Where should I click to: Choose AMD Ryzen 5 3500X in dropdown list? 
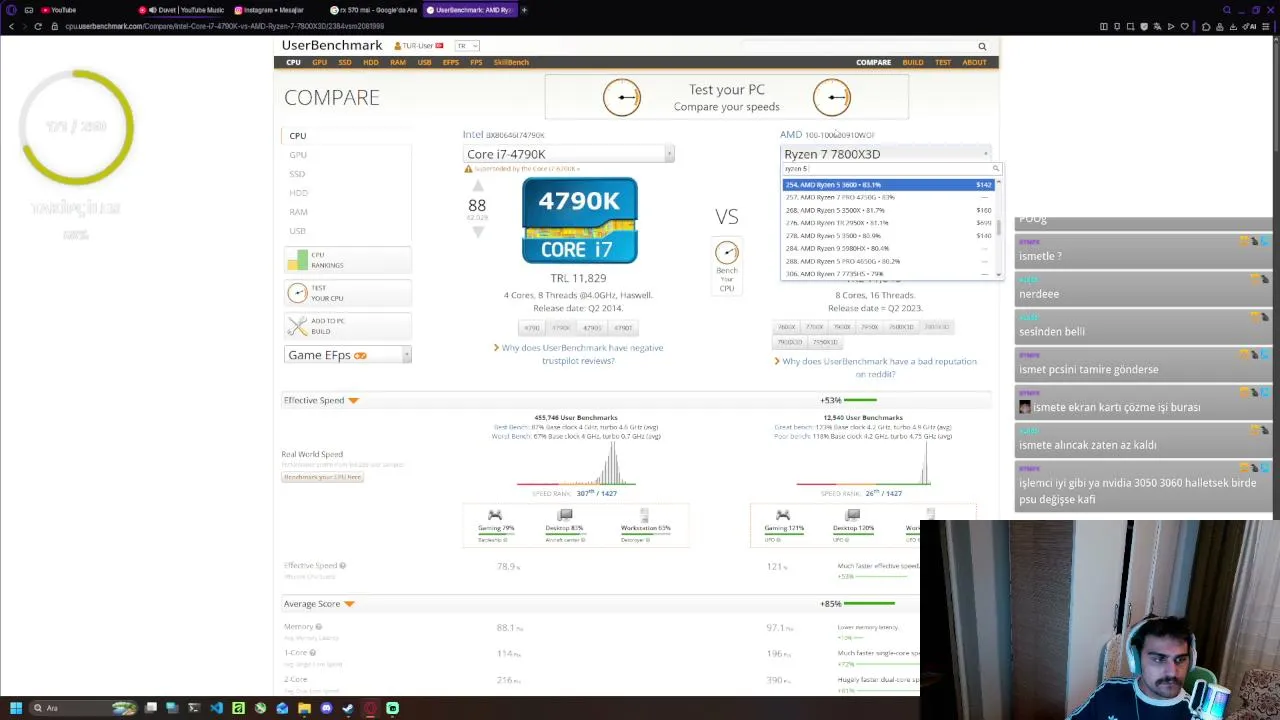pyautogui.click(x=888, y=211)
